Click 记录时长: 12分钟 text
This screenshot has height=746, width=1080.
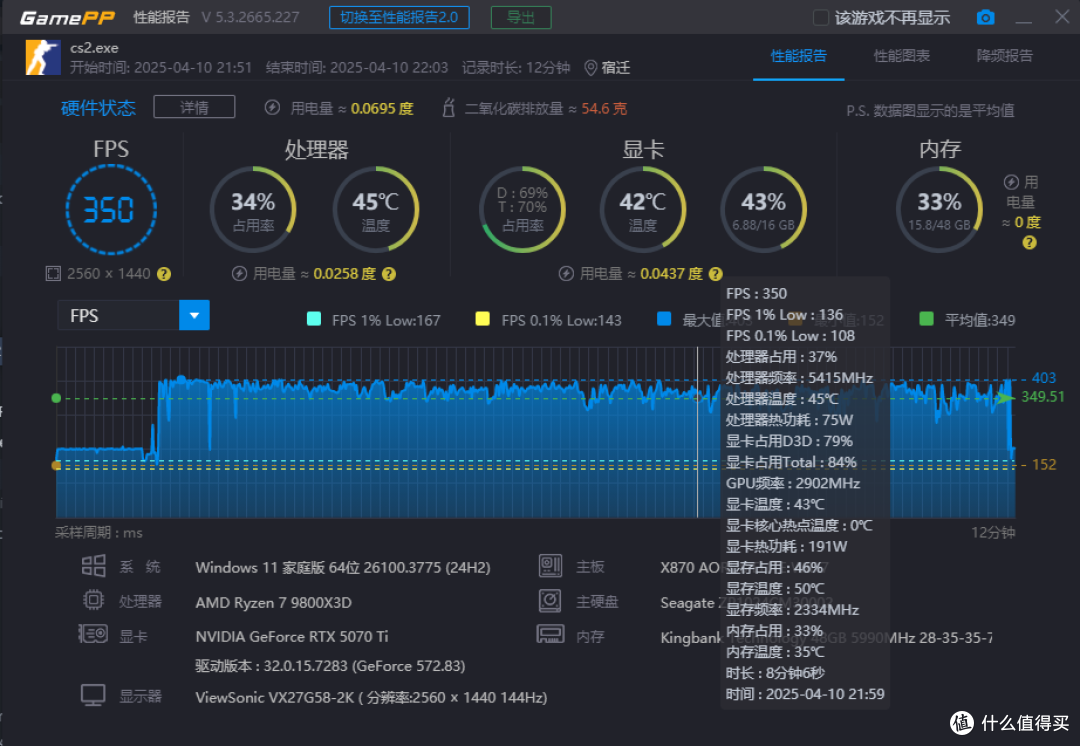[x=516, y=68]
